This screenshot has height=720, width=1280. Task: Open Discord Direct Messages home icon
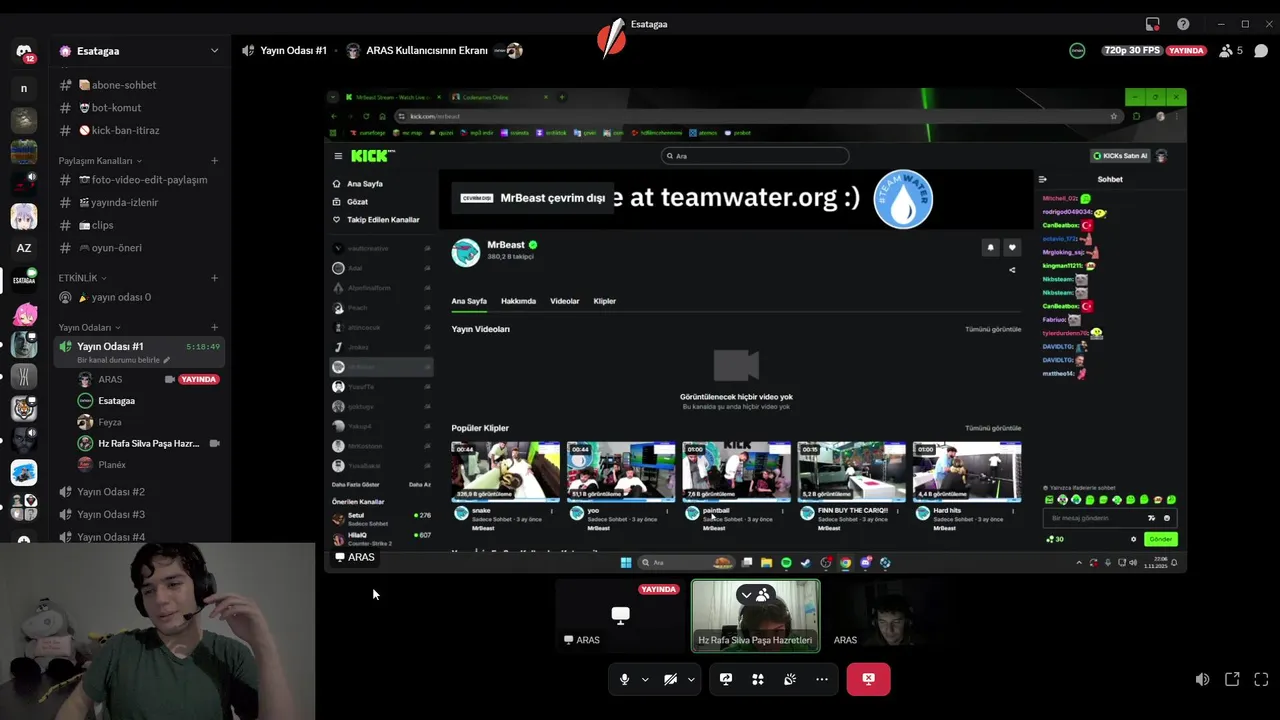[x=24, y=51]
